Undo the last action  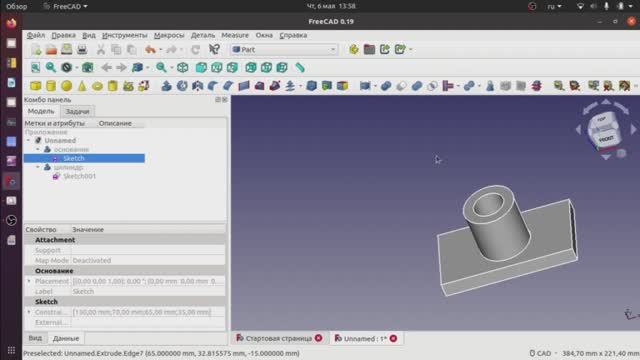[x=150, y=50]
